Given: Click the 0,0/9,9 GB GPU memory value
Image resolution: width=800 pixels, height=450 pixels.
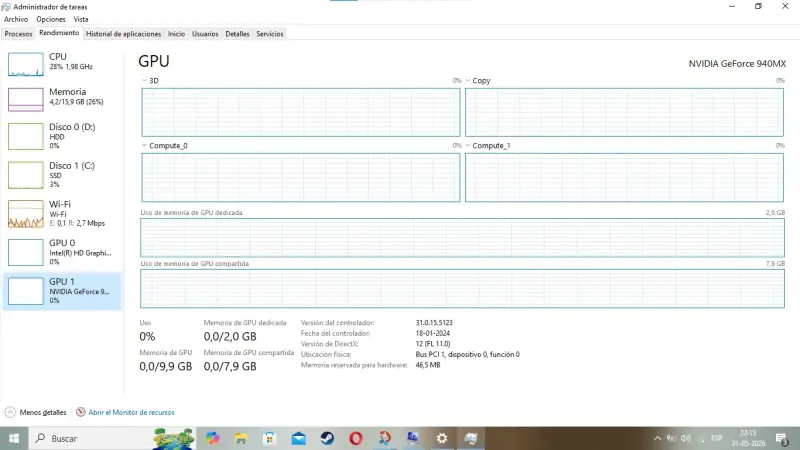Looking at the screenshot, I should [x=166, y=366].
